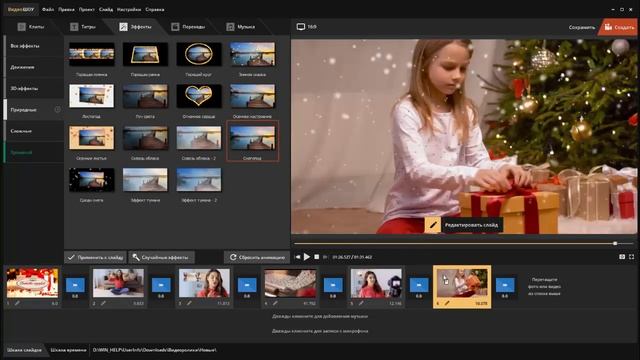Click Сбросить анимацию button
This screenshot has height=360, width=640.
tap(257, 257)
